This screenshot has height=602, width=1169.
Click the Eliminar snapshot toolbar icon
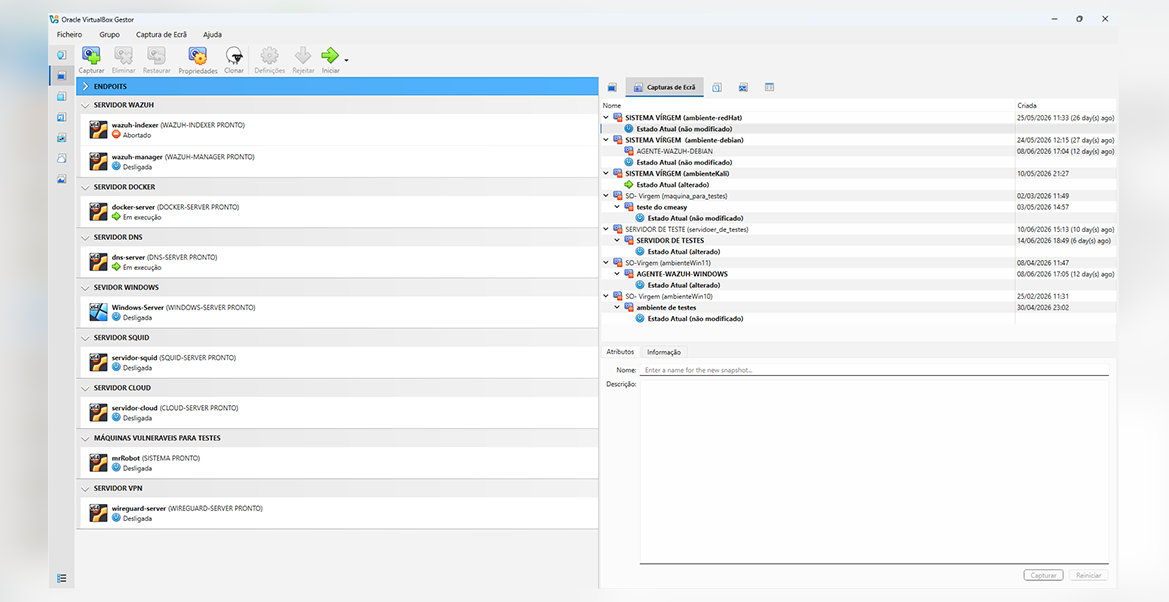click(x=123, y=56)
